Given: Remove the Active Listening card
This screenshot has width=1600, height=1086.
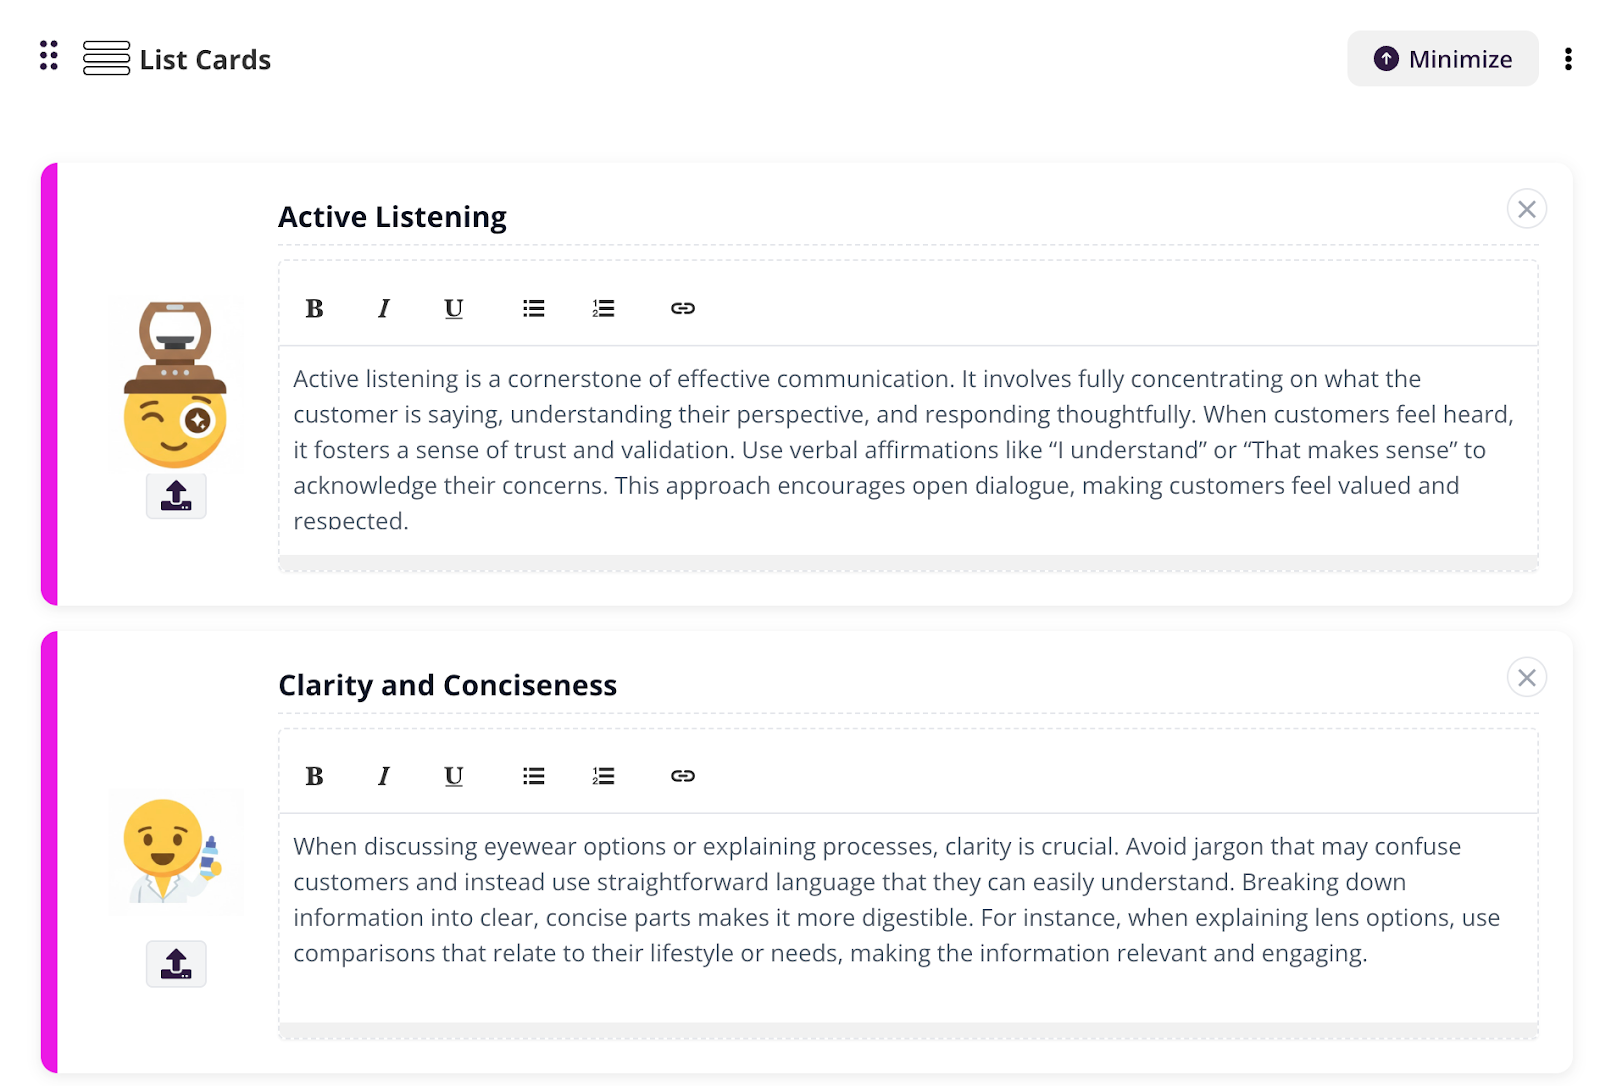Looking at the screenshot, I should (x=1526, y=209).
